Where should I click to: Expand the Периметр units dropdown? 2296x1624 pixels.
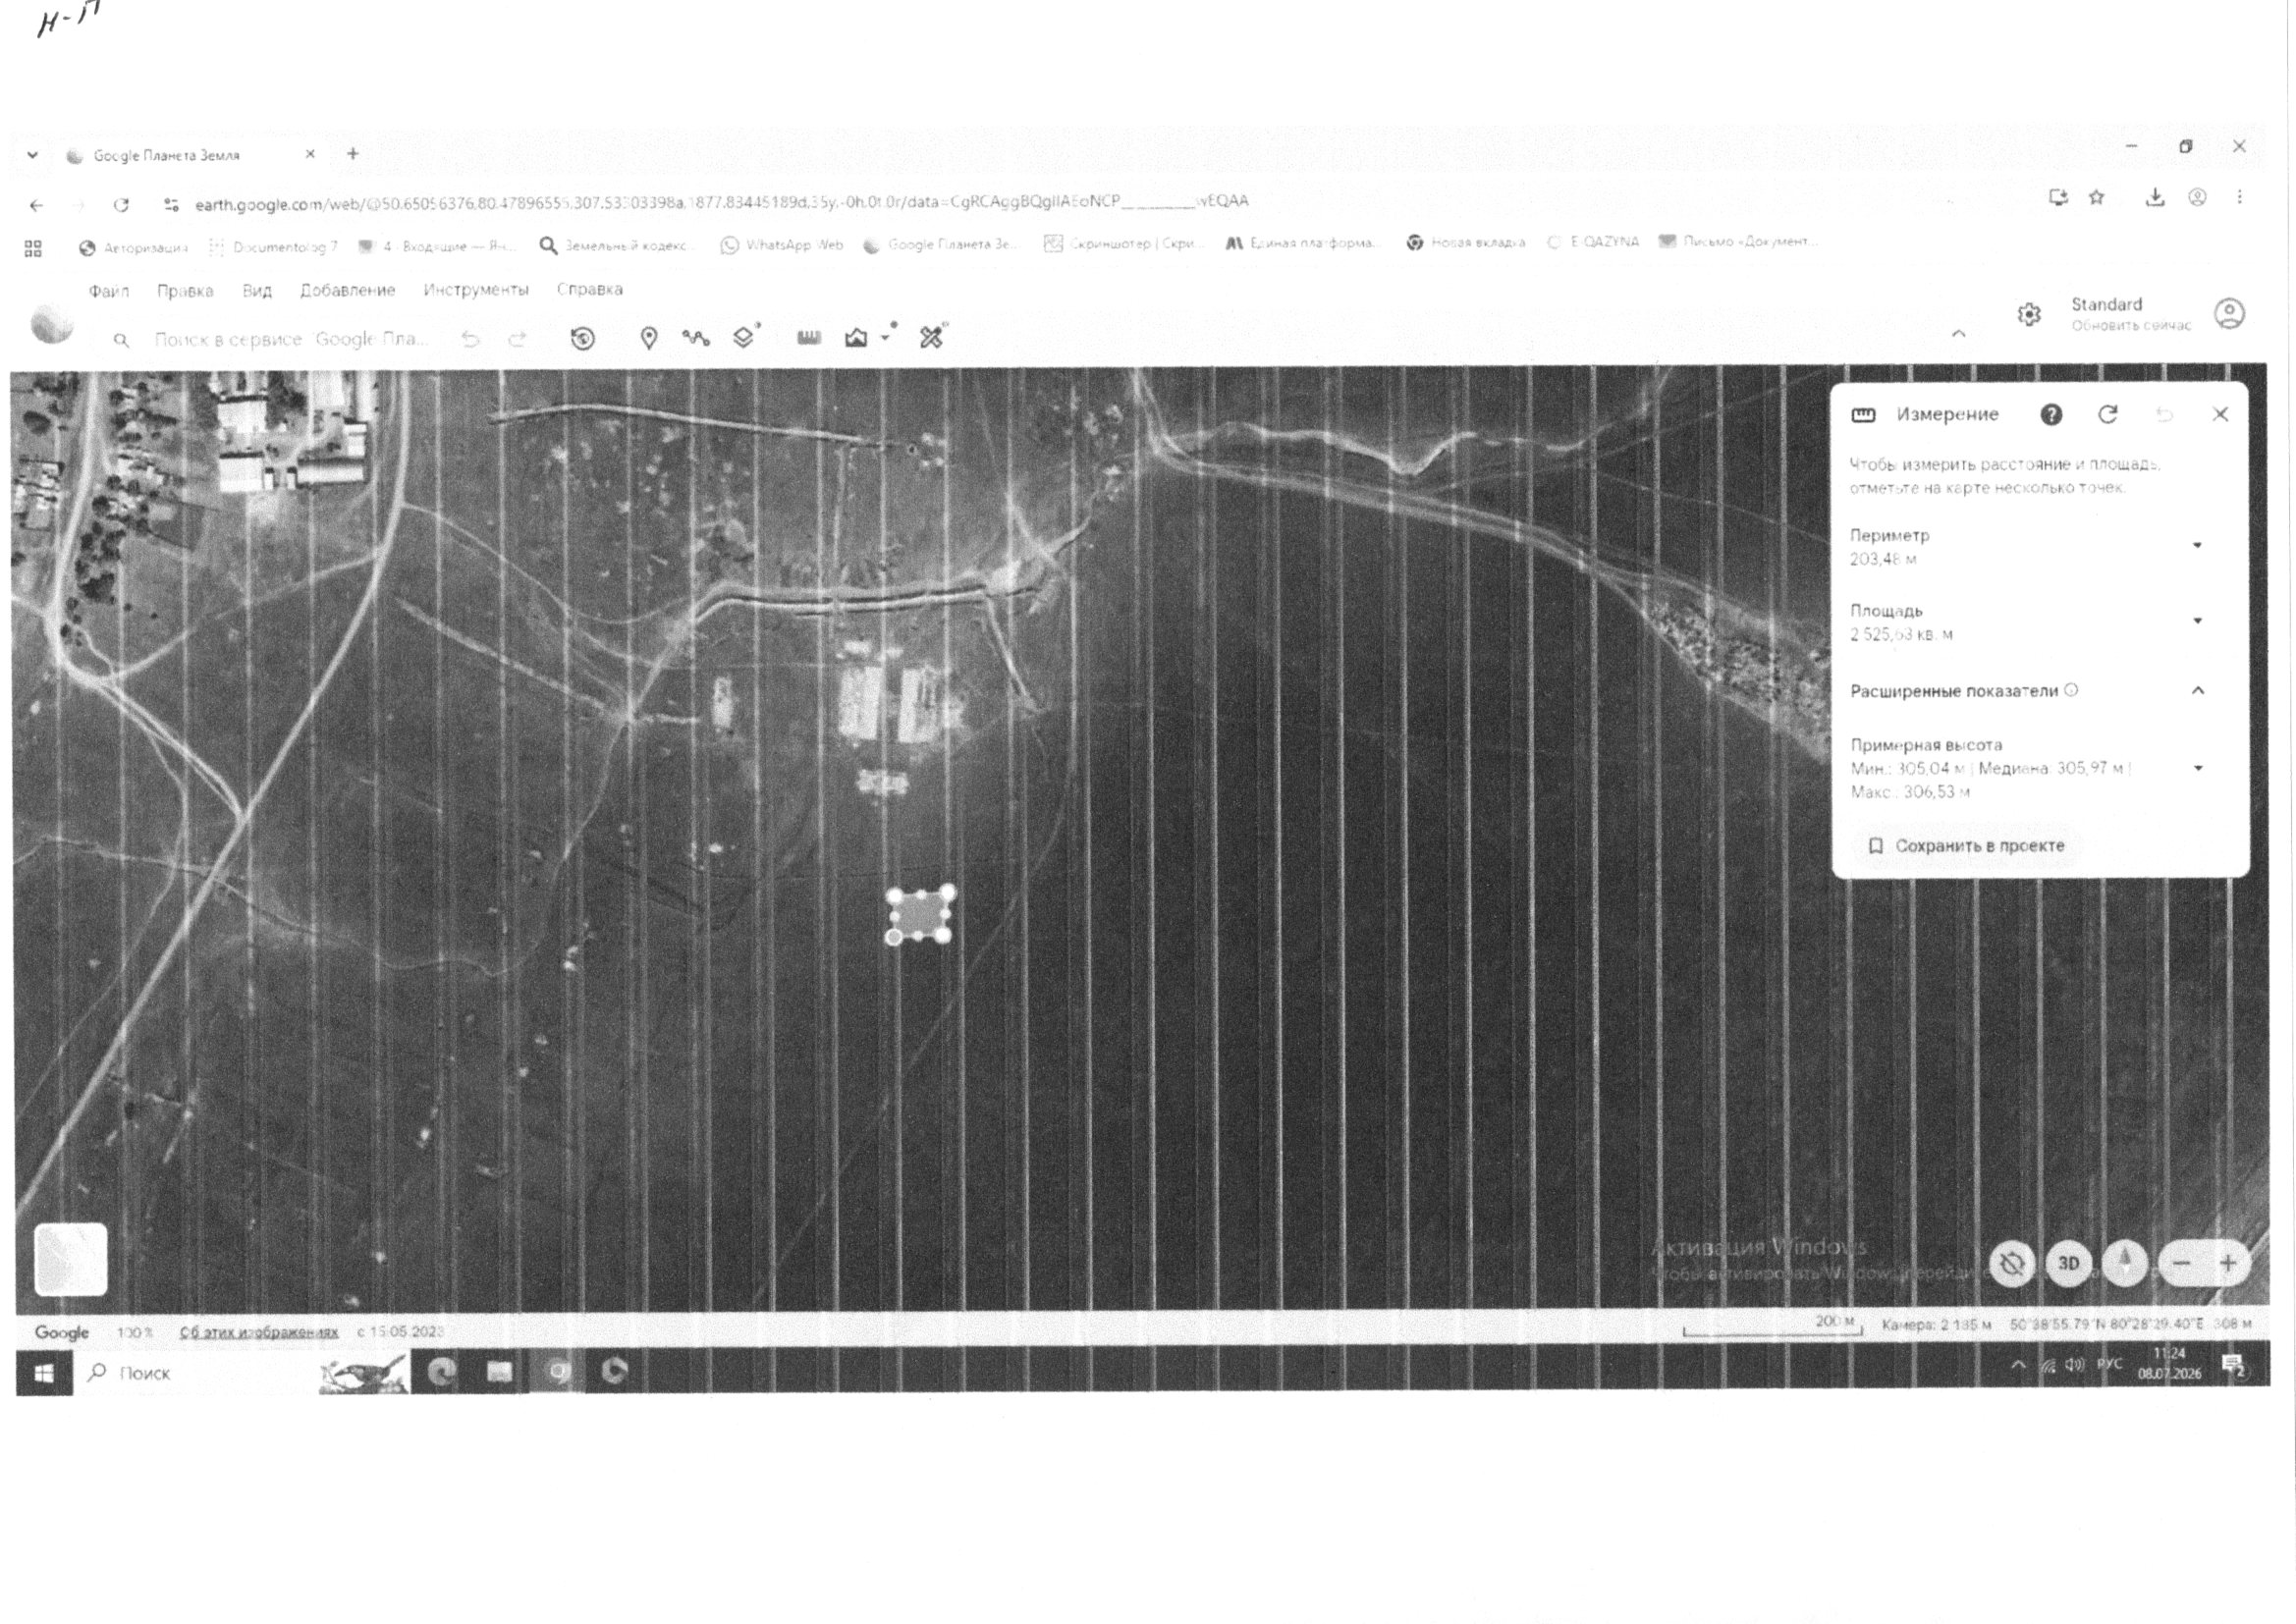pos(2197,546)
